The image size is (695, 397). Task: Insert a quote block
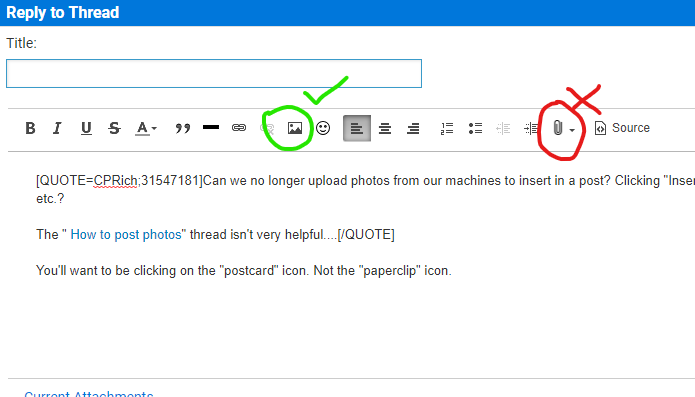point(183,128)
